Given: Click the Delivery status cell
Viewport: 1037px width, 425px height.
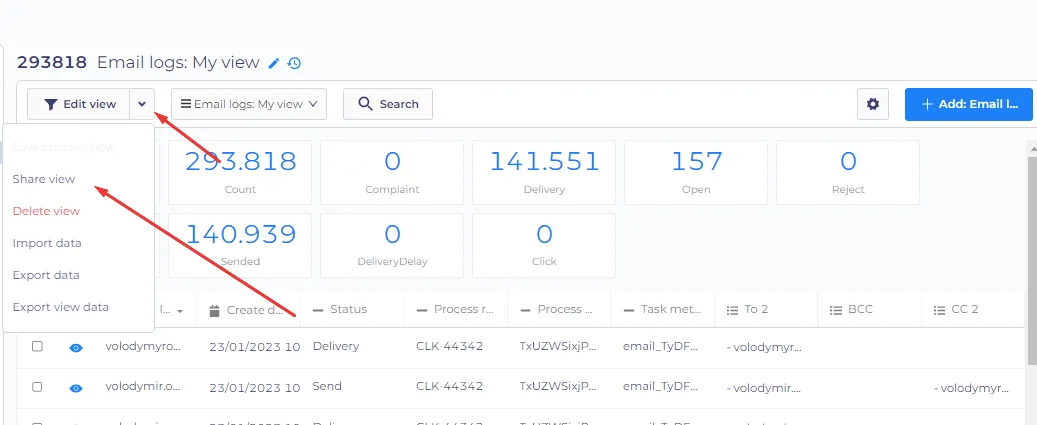Looking at the screenshot, I should point(336,346).
